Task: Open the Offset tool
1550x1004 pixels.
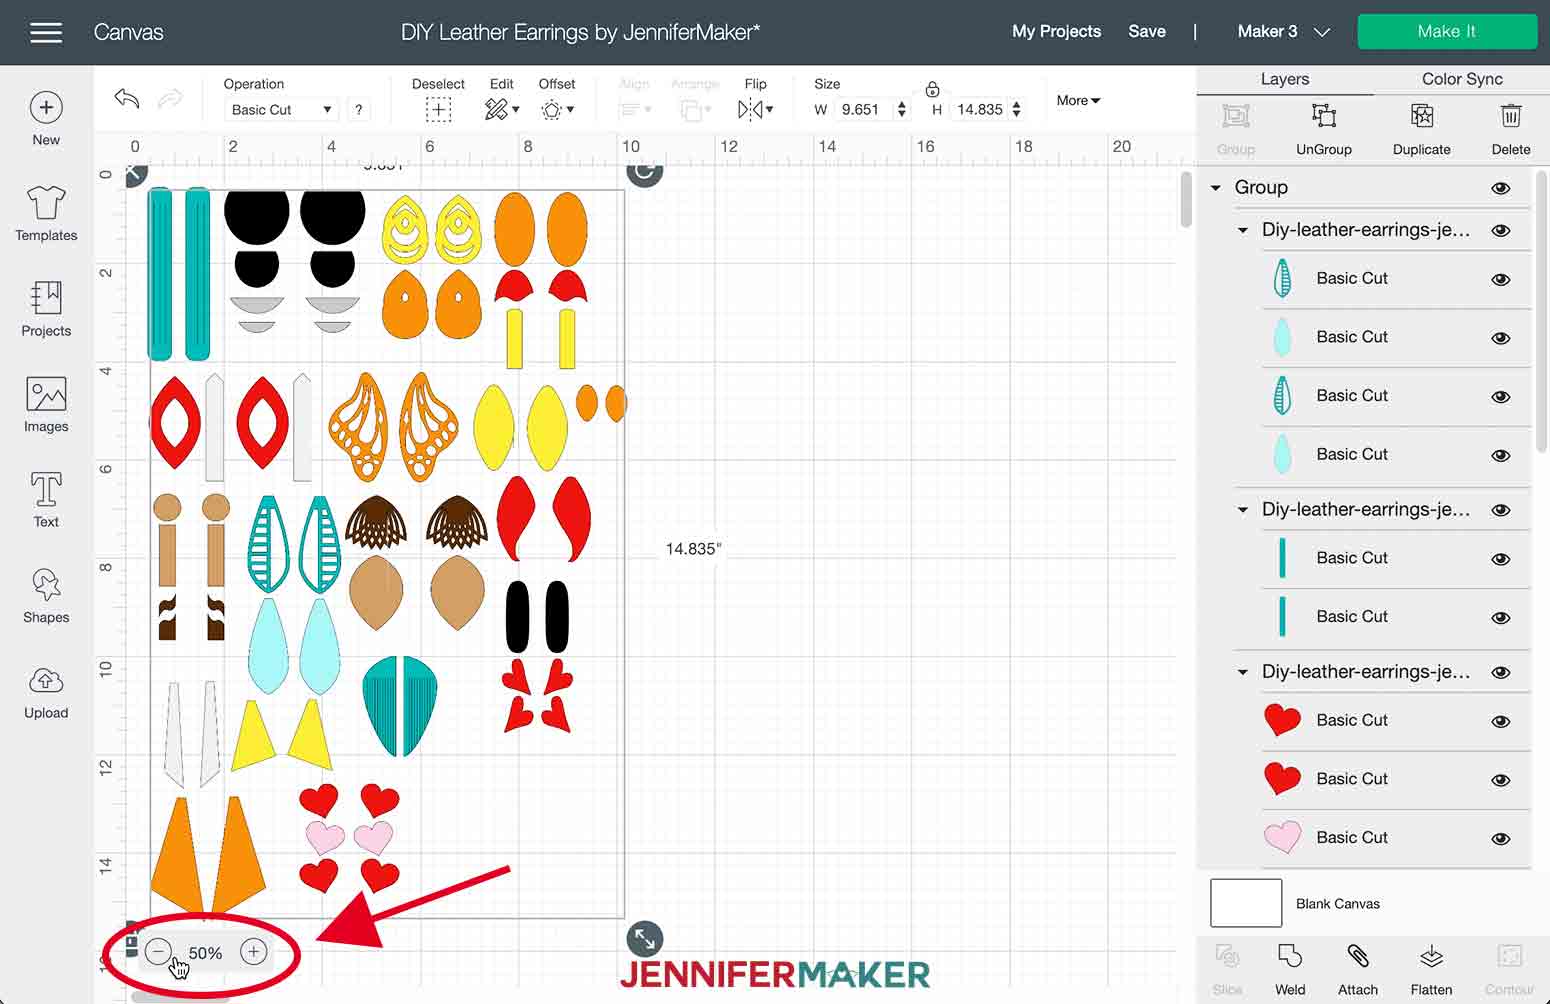Action: point(557,110)
